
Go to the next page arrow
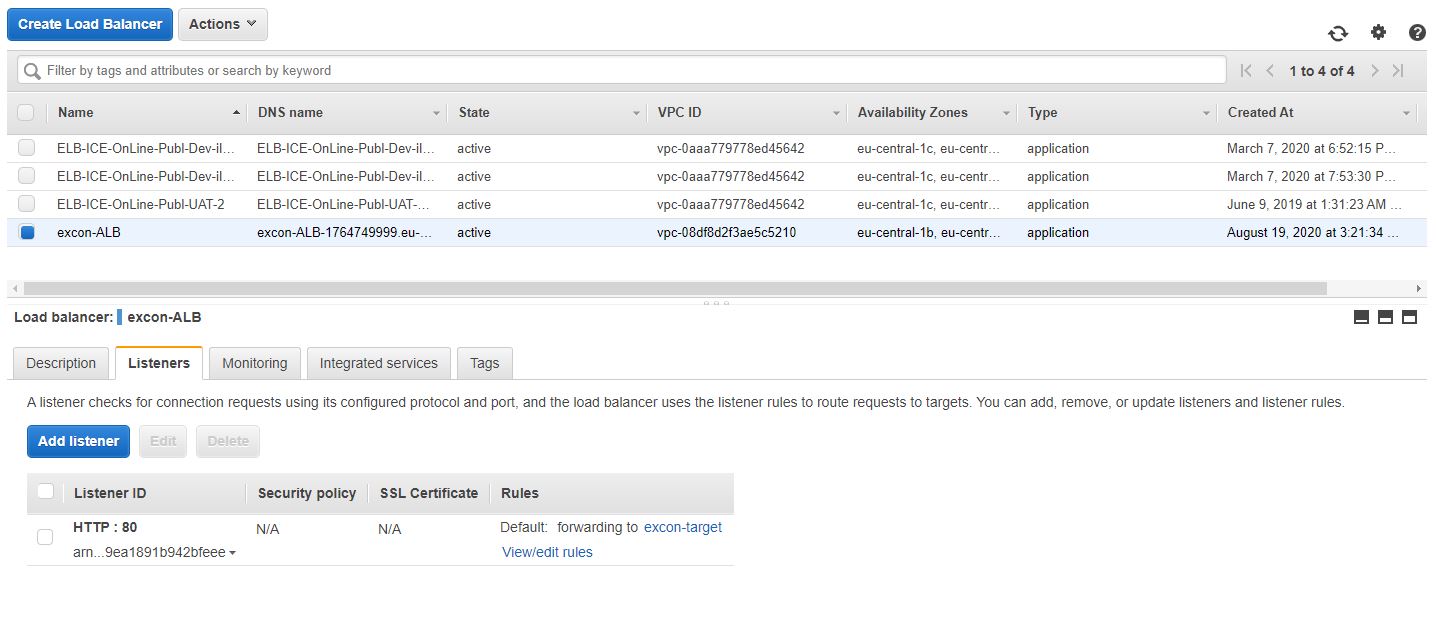click(x=1375, y=71)
